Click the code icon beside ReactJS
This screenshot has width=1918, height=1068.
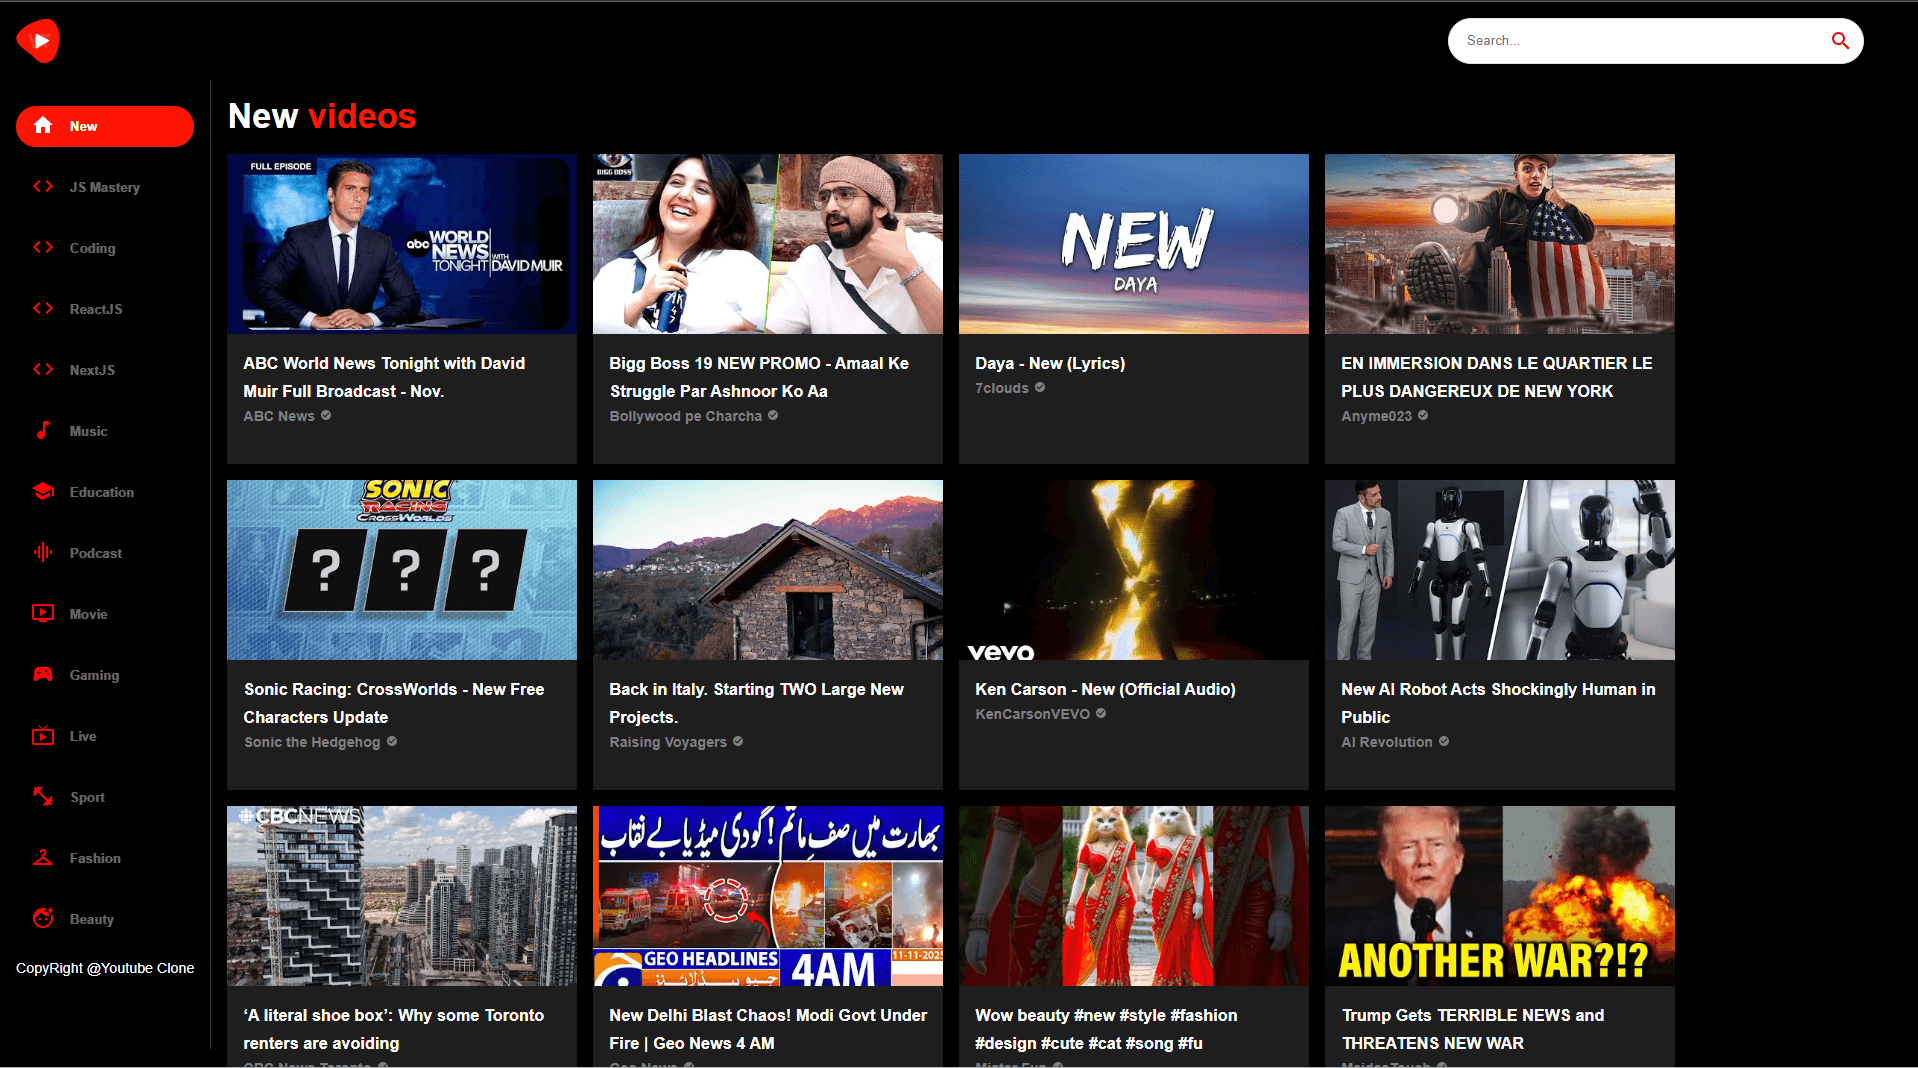point(43,309)
